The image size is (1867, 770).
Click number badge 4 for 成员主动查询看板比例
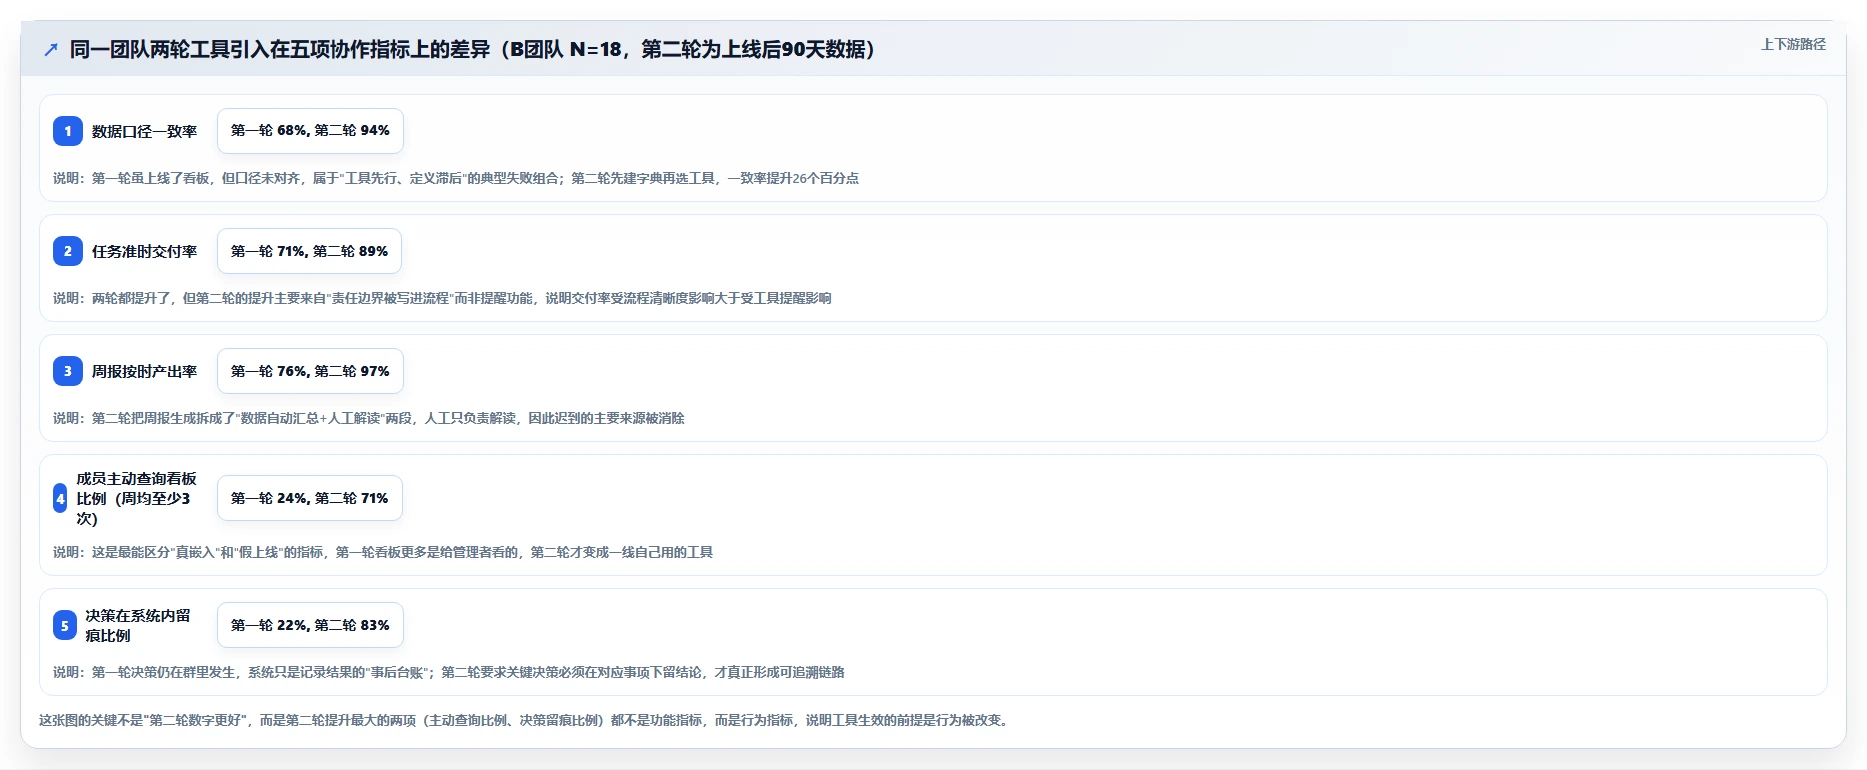click(x=60, y=498)
